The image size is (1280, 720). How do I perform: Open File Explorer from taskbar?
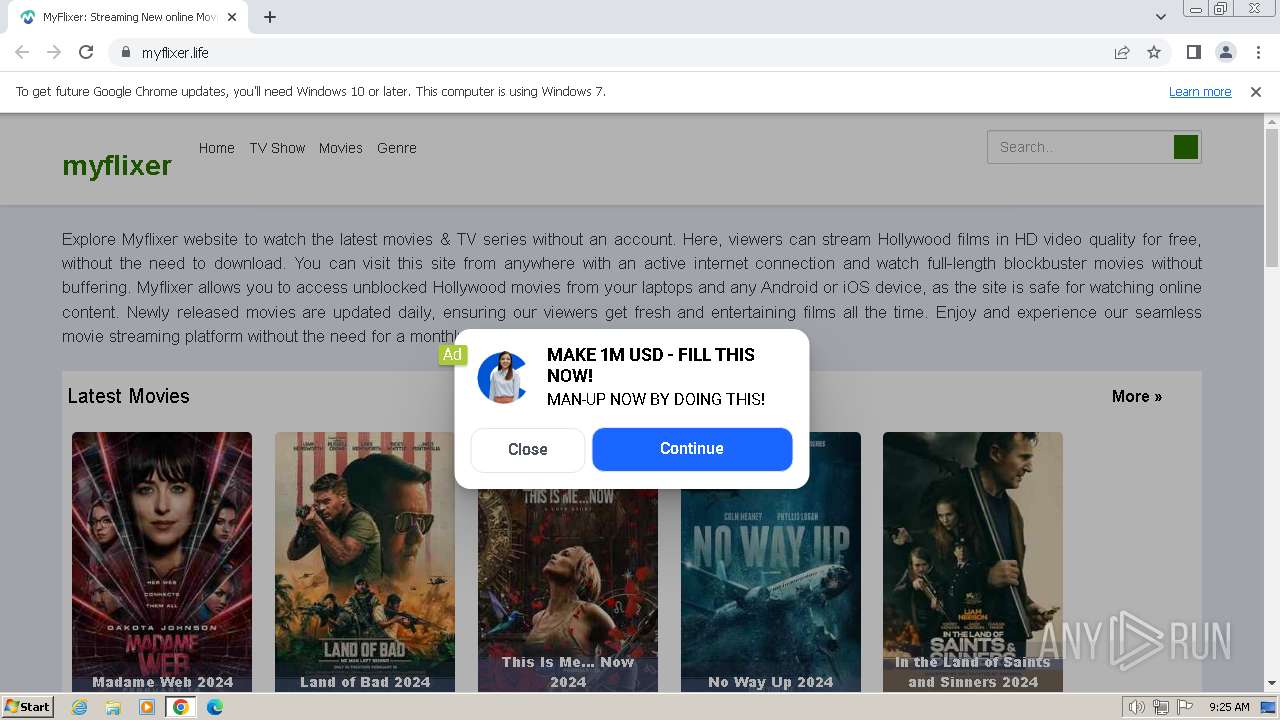[x=113, y=707]
